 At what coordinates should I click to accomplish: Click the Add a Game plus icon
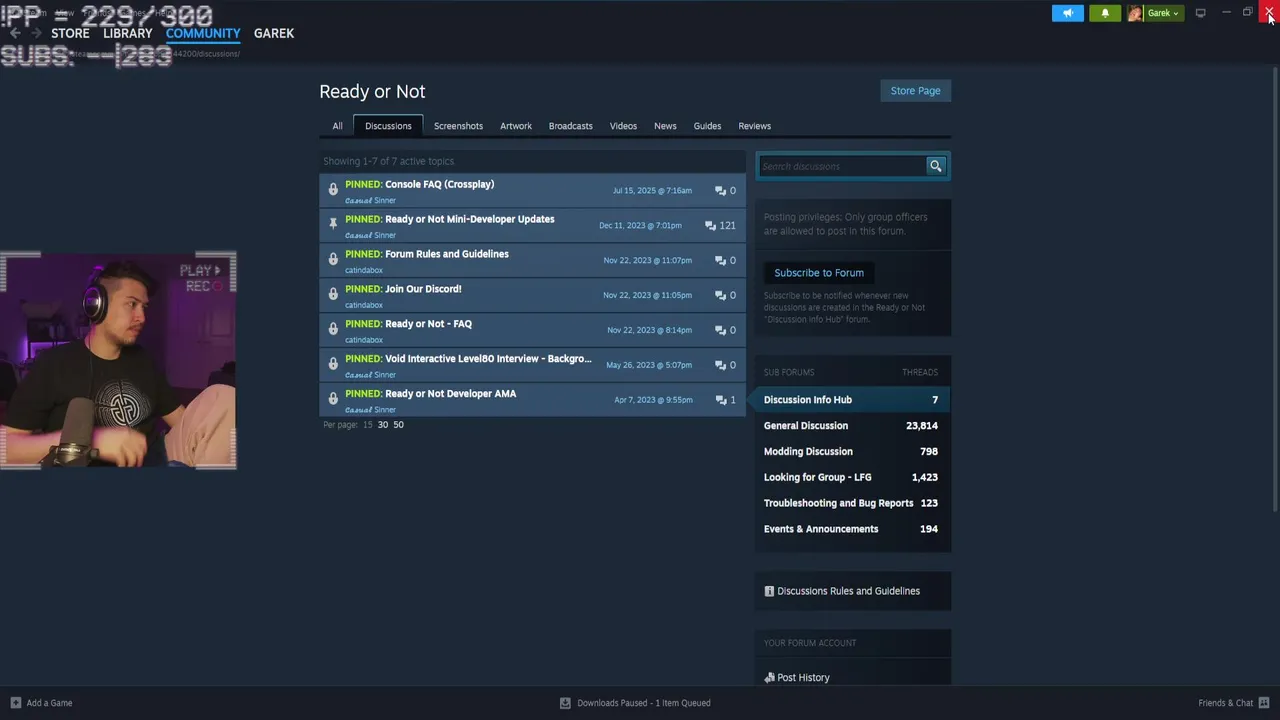[x=15, y=703]
